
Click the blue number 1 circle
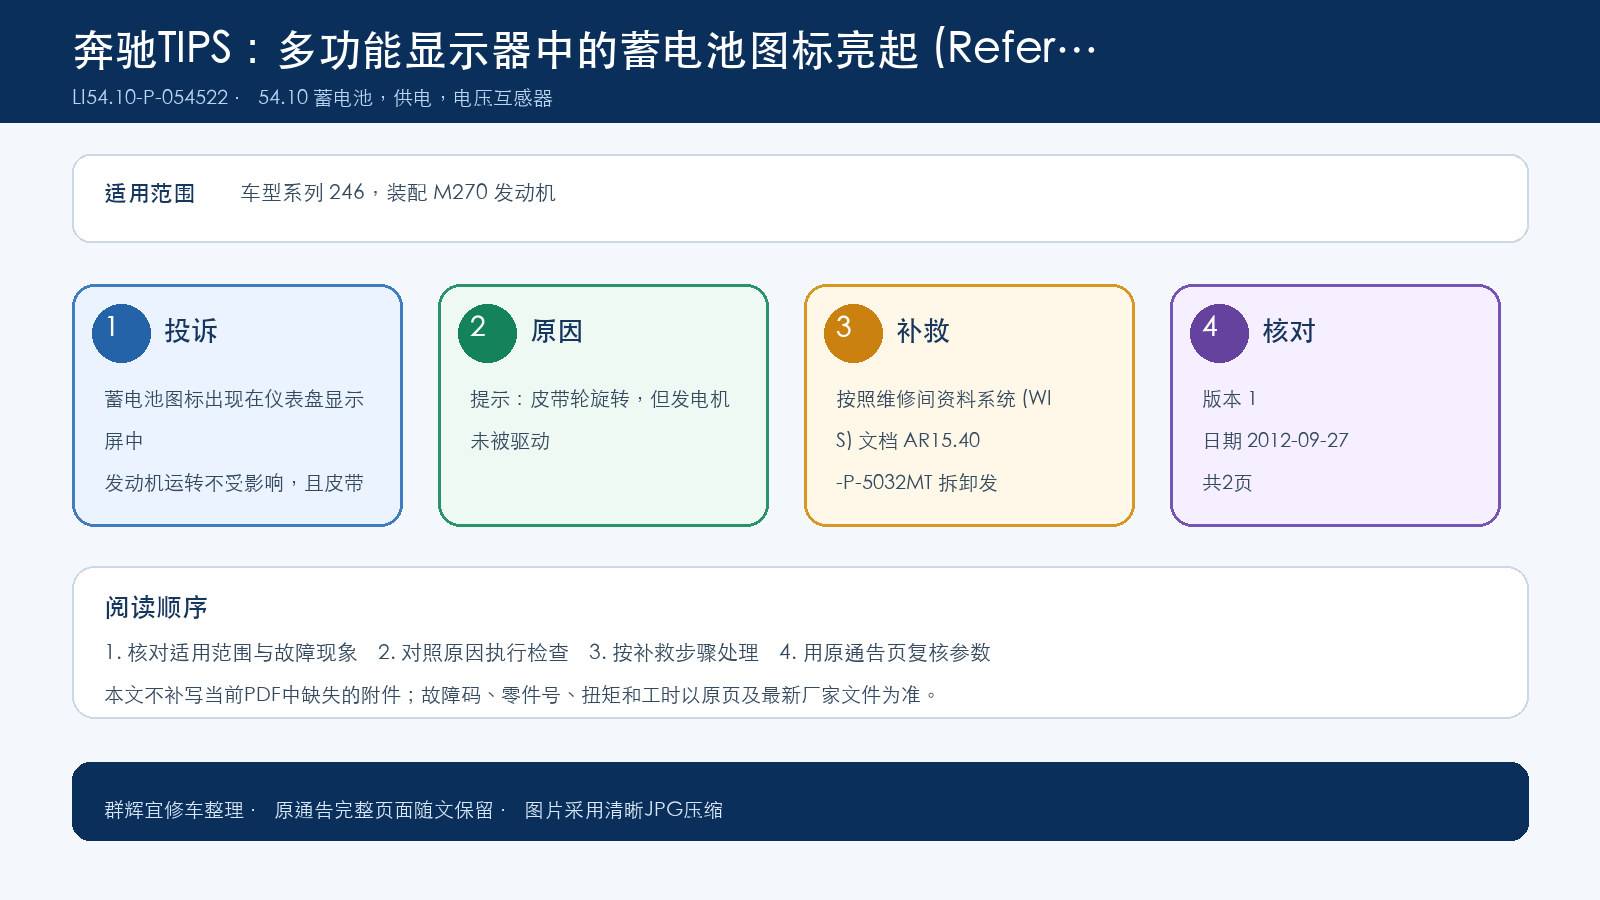point(121,333)
